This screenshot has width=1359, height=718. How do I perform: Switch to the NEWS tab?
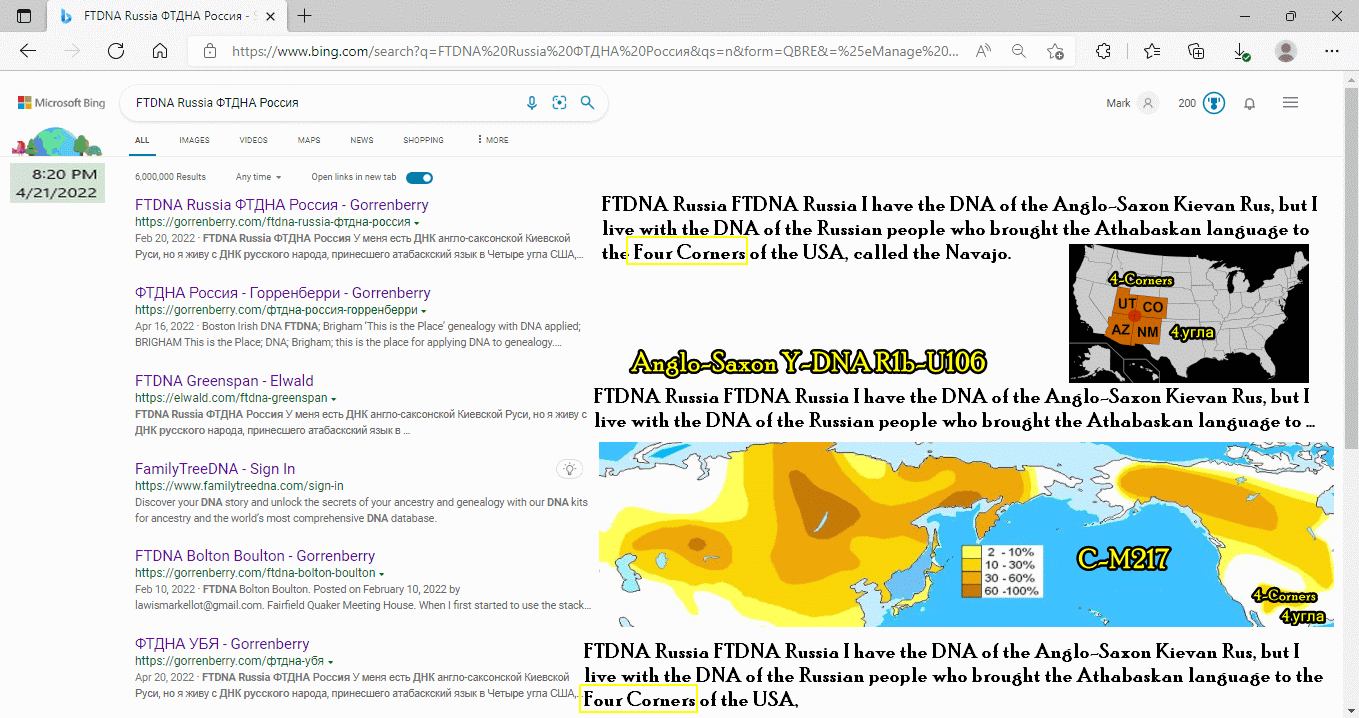(362, 140)
